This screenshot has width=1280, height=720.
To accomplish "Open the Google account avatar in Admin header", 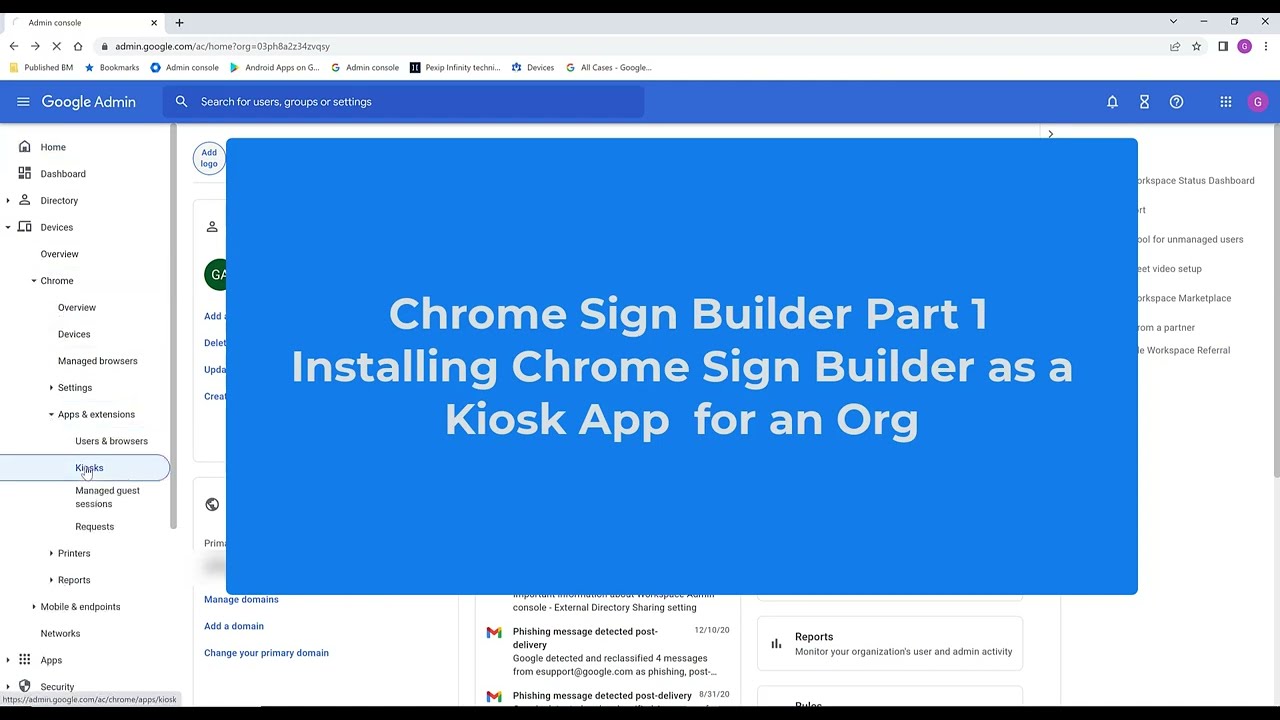I will click(x=1258, y=101).
